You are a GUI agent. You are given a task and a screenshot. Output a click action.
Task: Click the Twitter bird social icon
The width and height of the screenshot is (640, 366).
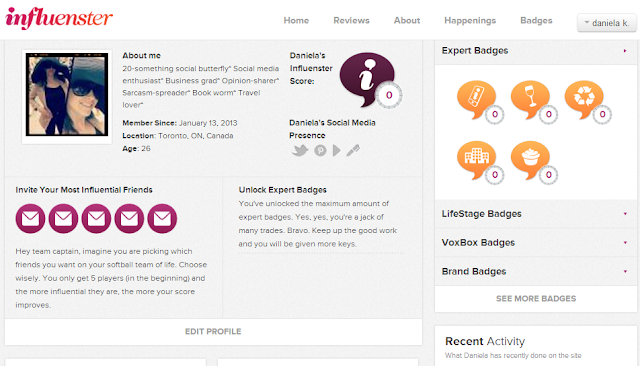pos(300,151)
